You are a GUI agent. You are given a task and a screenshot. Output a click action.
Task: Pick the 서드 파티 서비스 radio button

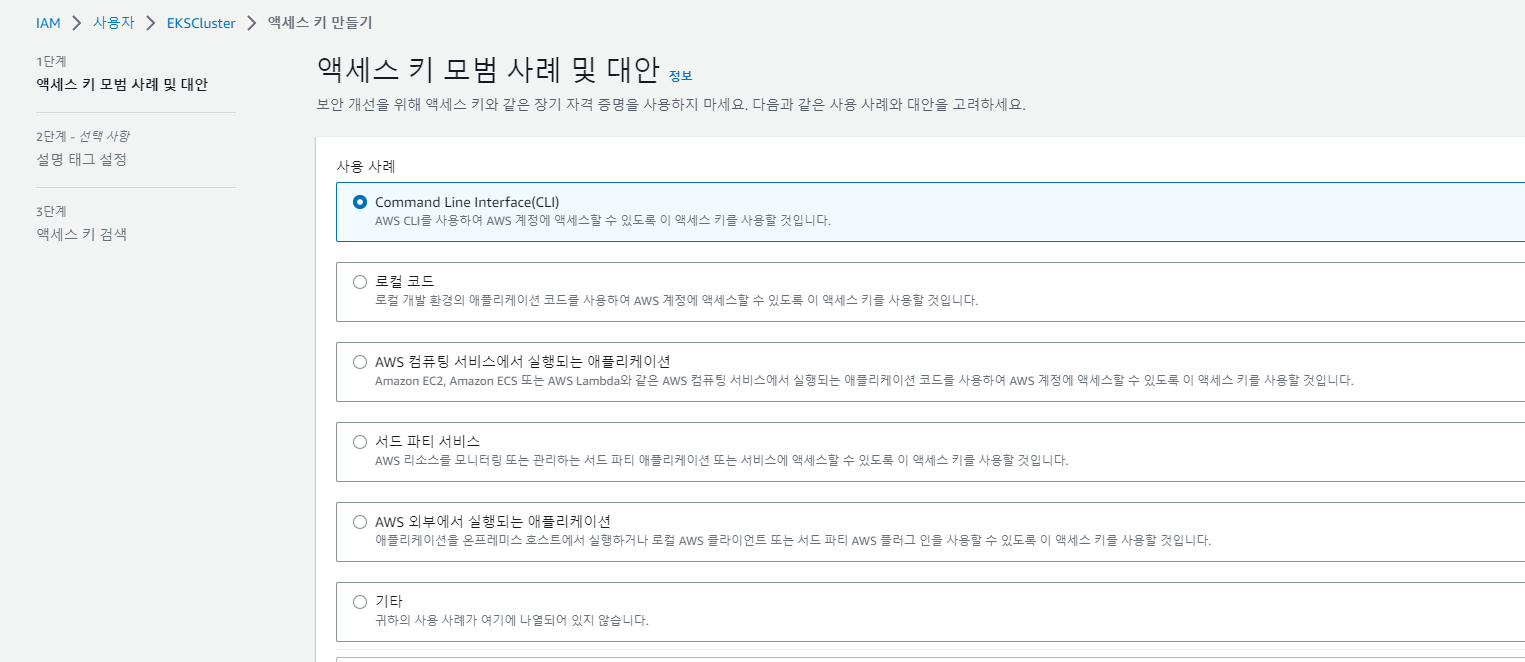tap(360, 442)
